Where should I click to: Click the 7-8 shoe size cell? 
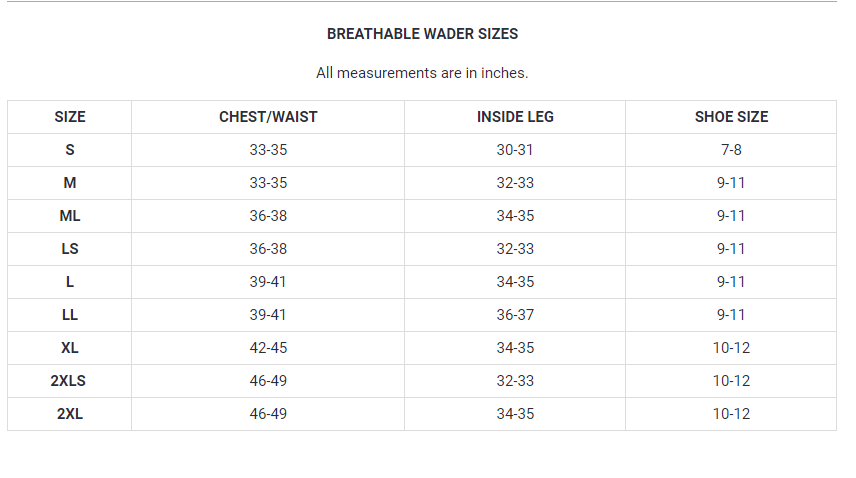[731, 150]
